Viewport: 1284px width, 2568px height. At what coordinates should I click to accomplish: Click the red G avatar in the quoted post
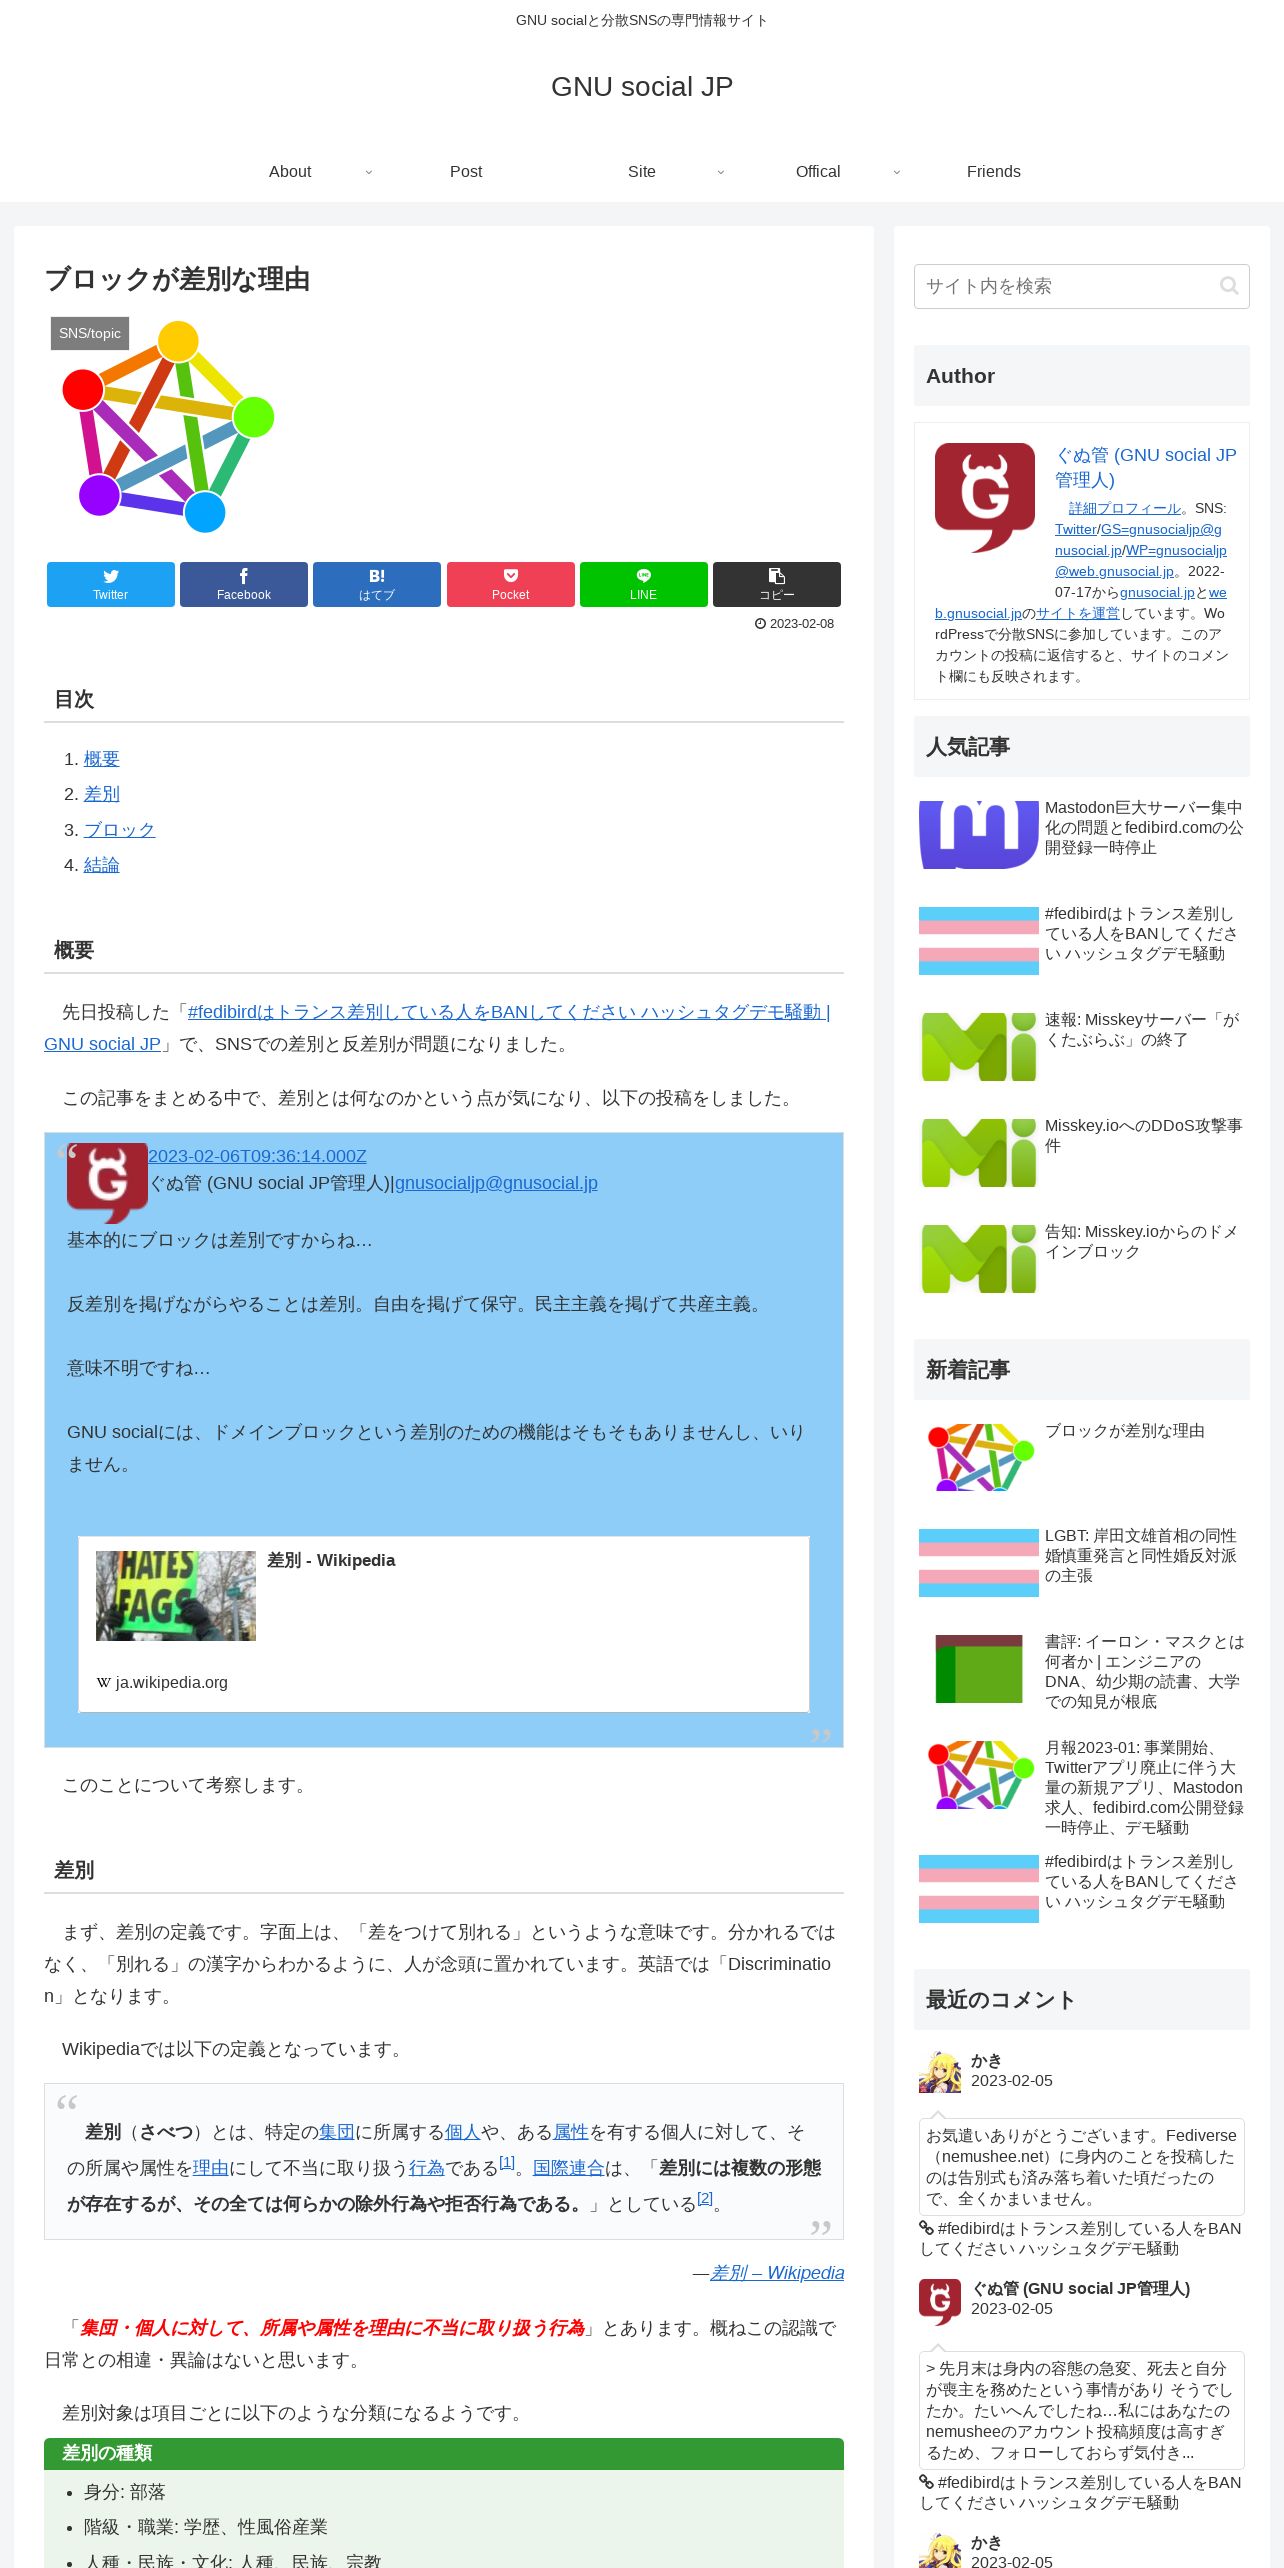pos(107,1183)
